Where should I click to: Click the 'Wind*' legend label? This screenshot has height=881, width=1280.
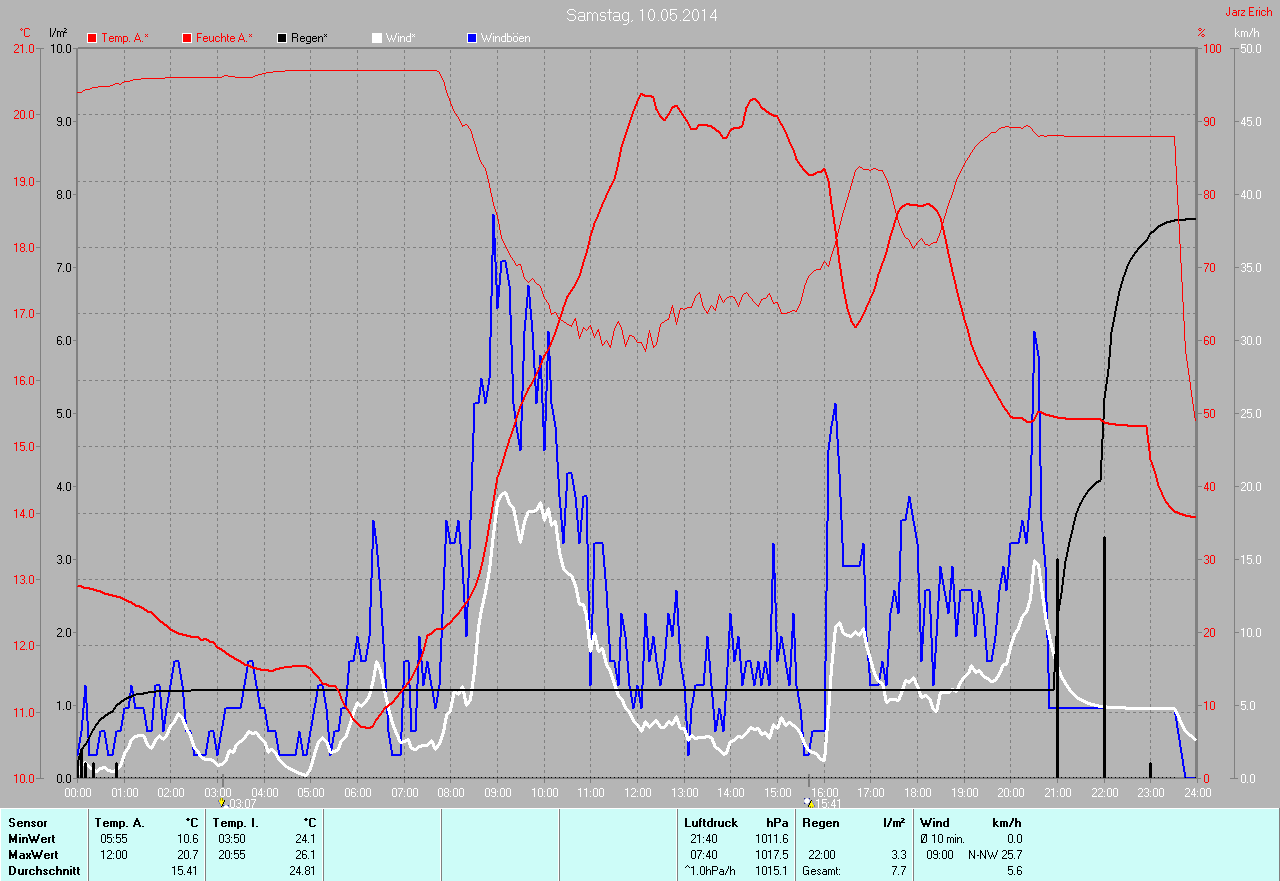[400, 38]
